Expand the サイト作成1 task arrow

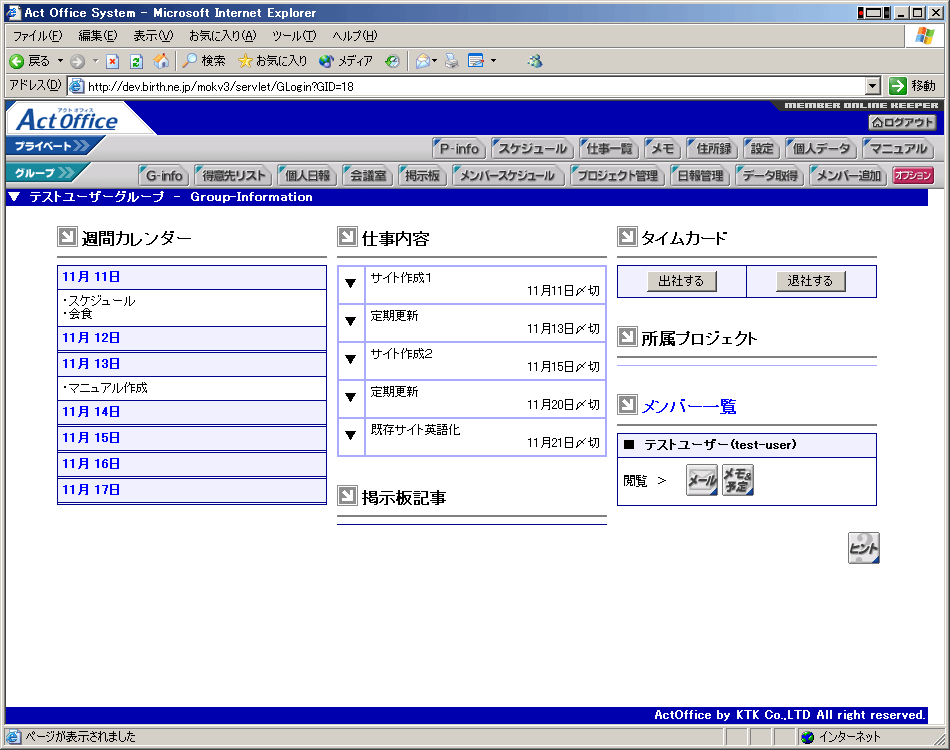point(351,284)
